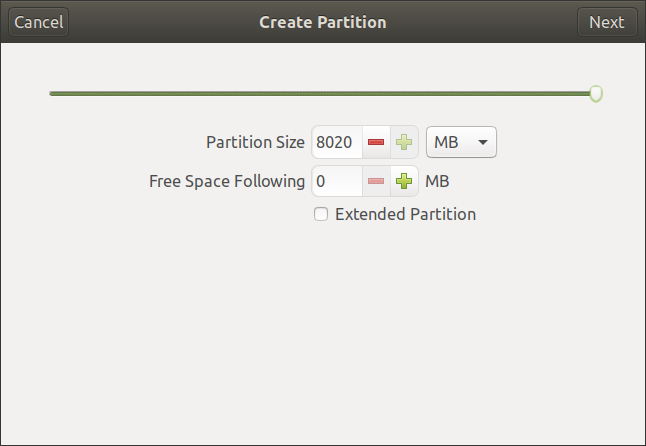The height and width of the screenshot is (446, 646).
Task: Click the "Free Space Following" label
Action: (x=227, y=182)
